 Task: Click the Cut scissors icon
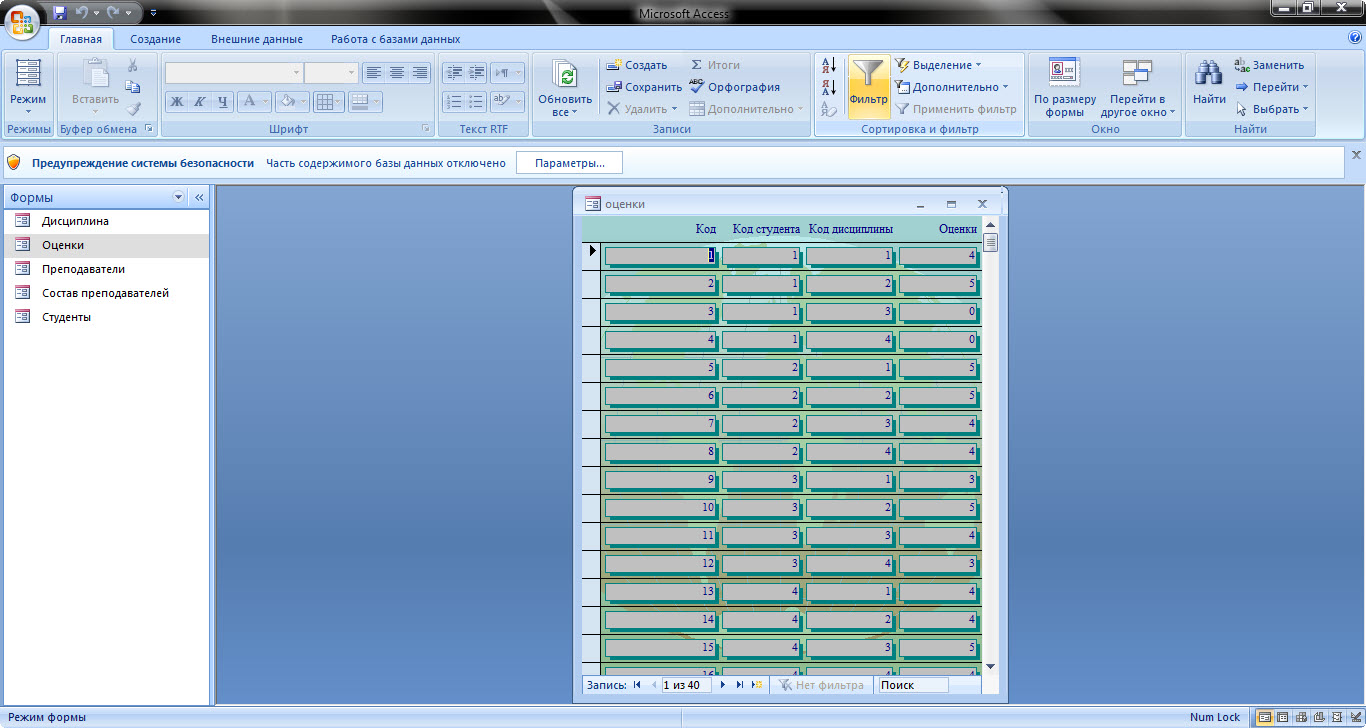(x=132, y=66)
